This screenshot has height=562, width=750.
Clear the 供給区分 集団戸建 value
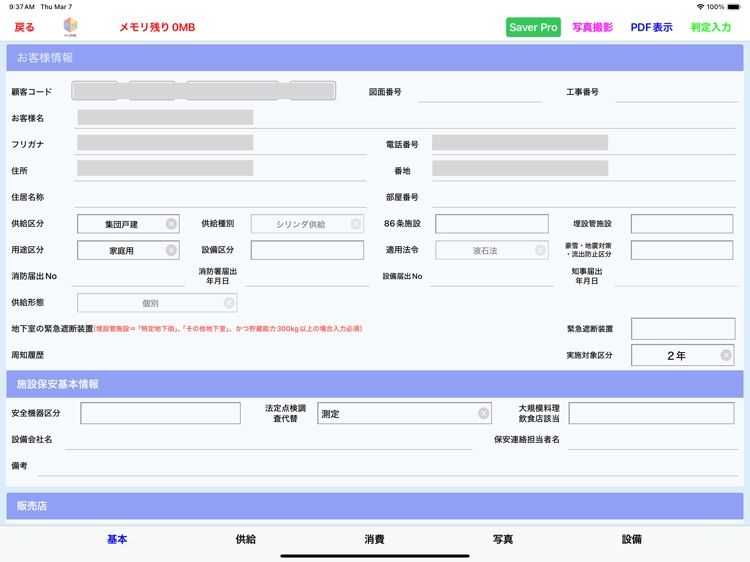(171, 224)
